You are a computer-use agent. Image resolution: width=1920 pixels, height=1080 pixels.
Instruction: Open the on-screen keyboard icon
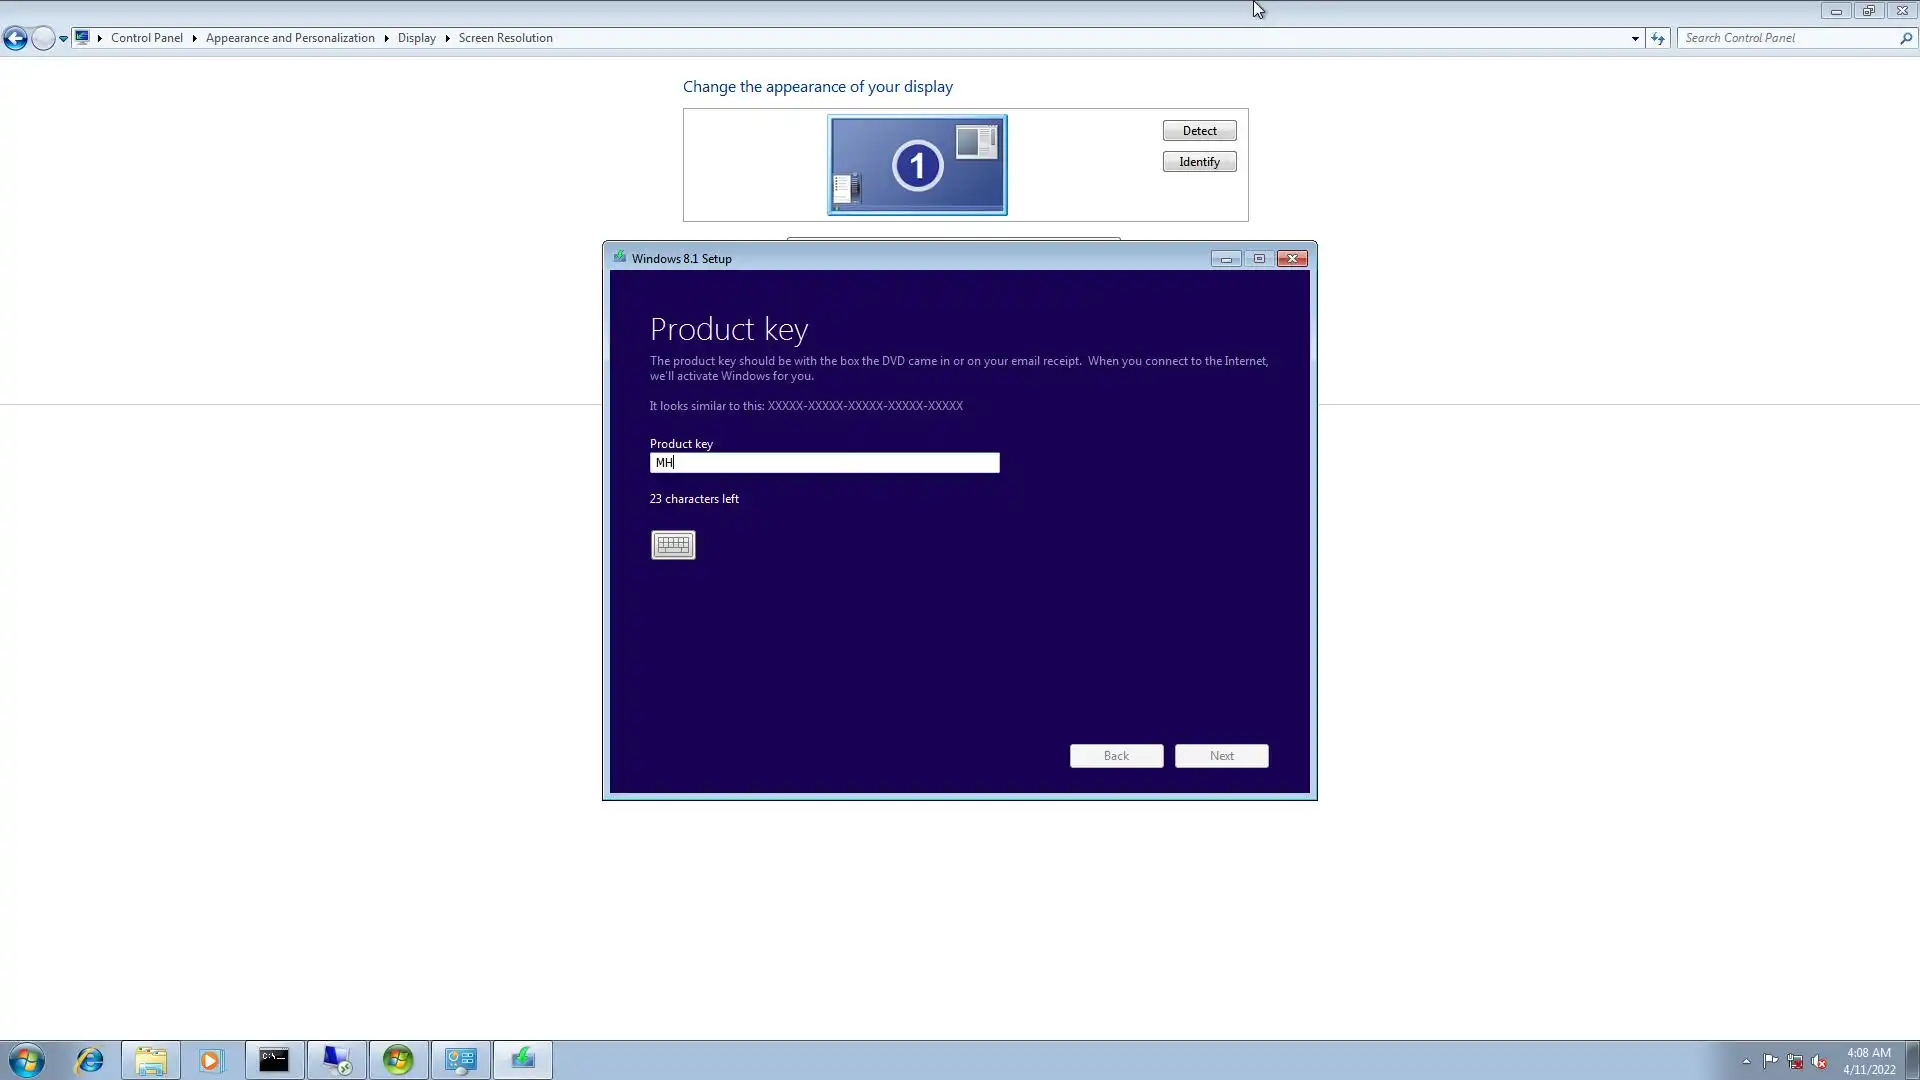[x=673, y=545]
